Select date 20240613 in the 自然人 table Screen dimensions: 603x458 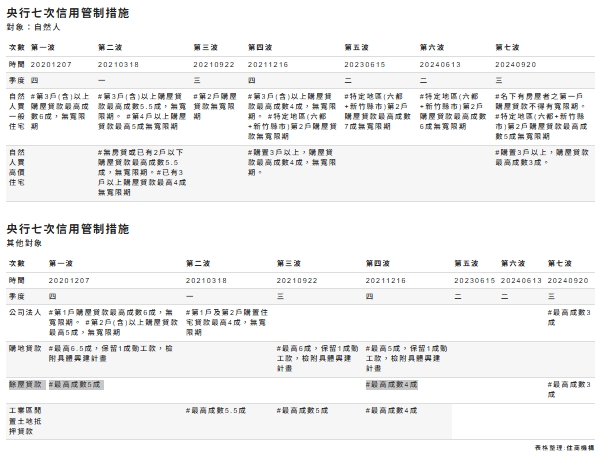click(x=440, y=65)
